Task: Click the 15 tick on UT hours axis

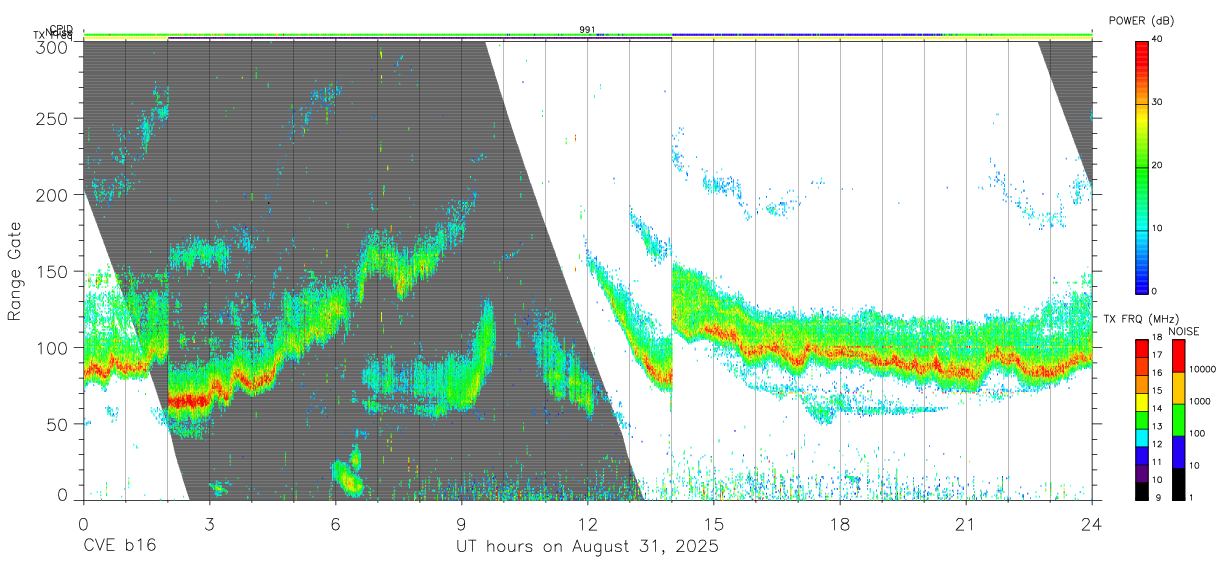Action: click(x=714, y=524)
